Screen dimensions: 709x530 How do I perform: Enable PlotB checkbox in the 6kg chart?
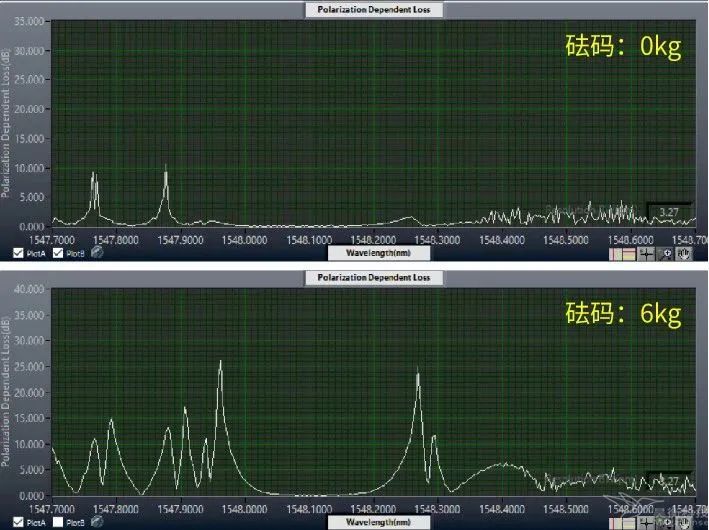point(58,522)
